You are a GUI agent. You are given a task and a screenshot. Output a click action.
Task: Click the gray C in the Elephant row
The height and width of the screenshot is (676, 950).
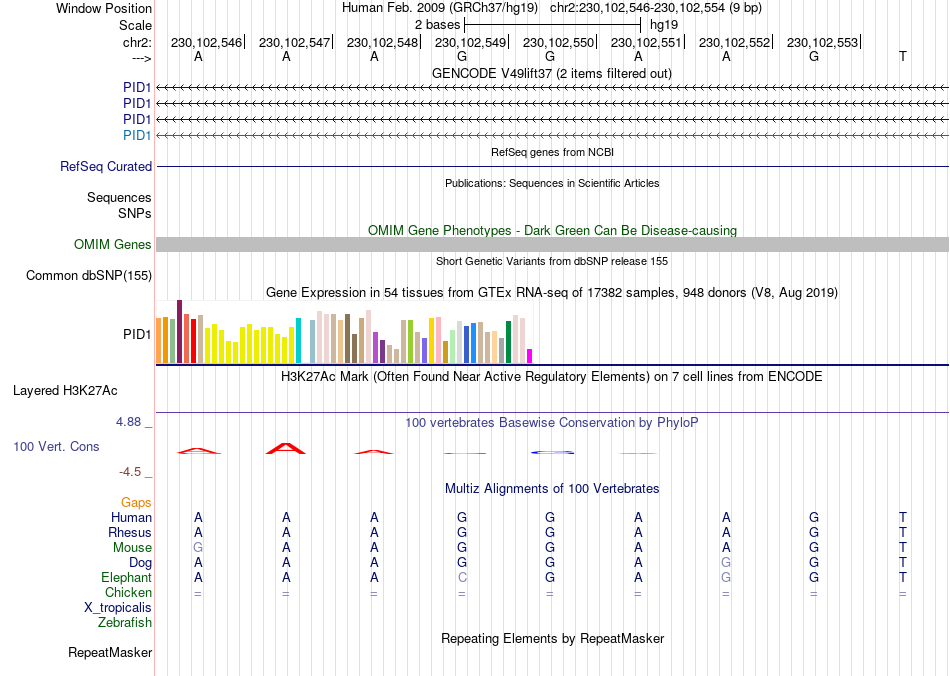point(462,578)
